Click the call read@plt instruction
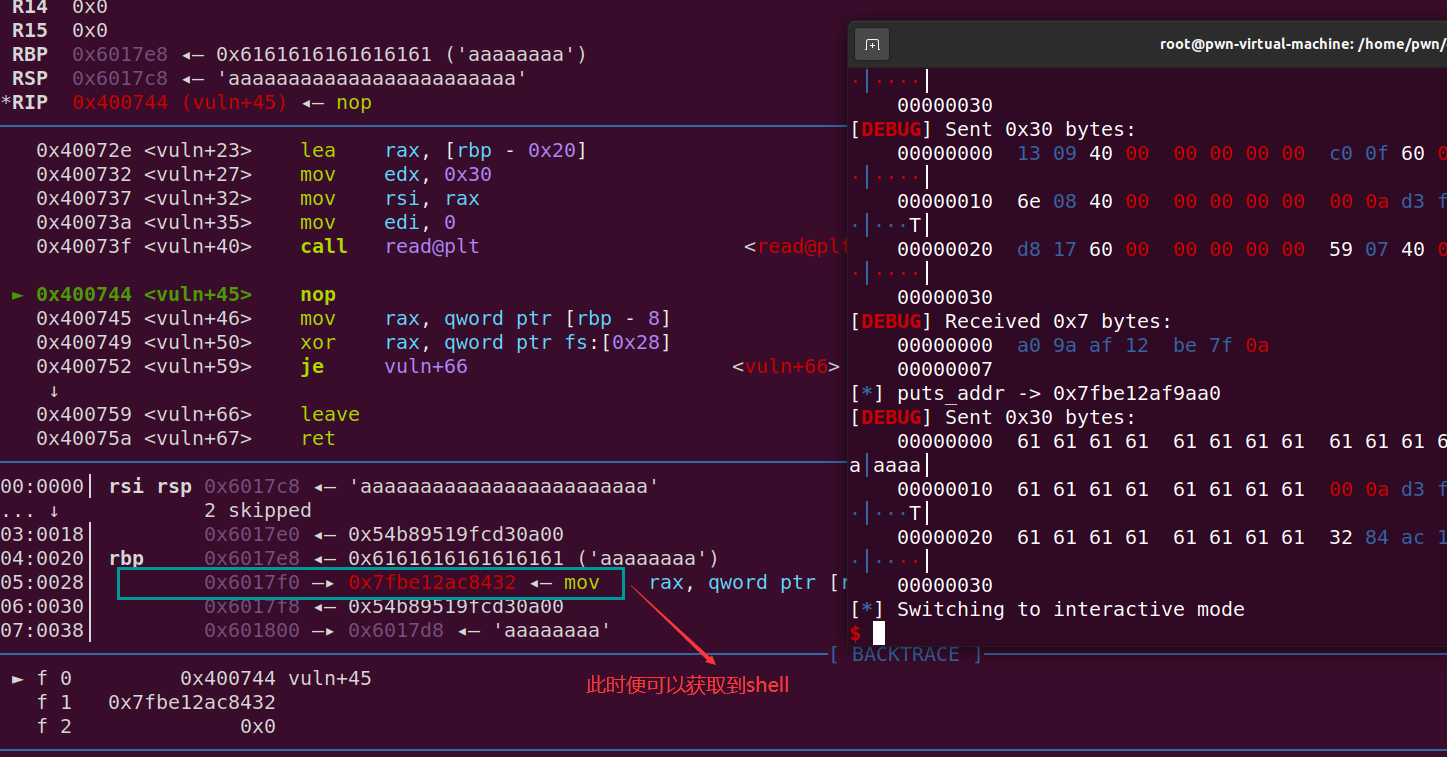The width and height of the screenshot is (1447, 757). pos(258,246)
